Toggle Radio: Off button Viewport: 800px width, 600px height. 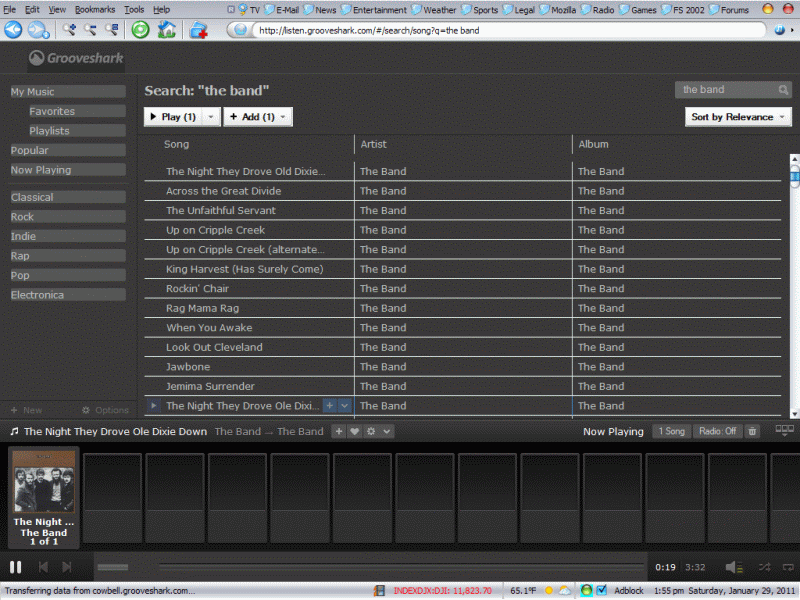point(717,432)
